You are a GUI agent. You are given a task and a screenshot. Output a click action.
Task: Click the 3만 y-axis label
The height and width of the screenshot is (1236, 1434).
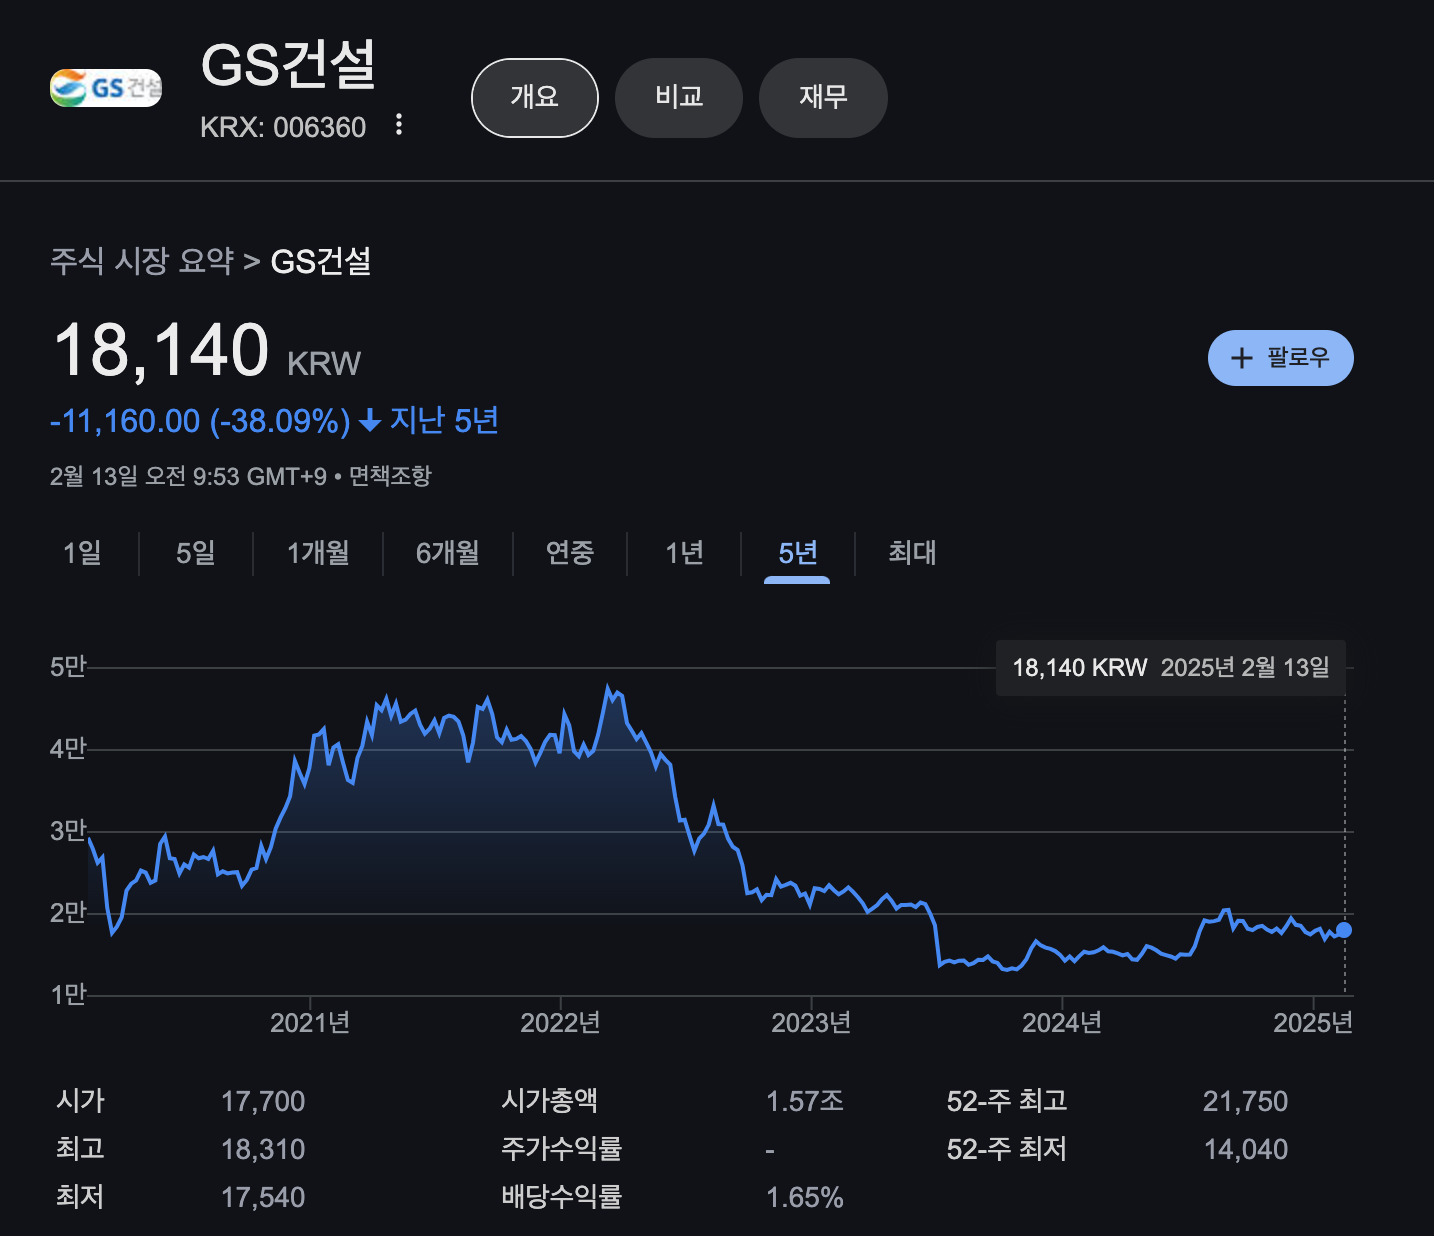pyautogui.click(x=68, y=831)
